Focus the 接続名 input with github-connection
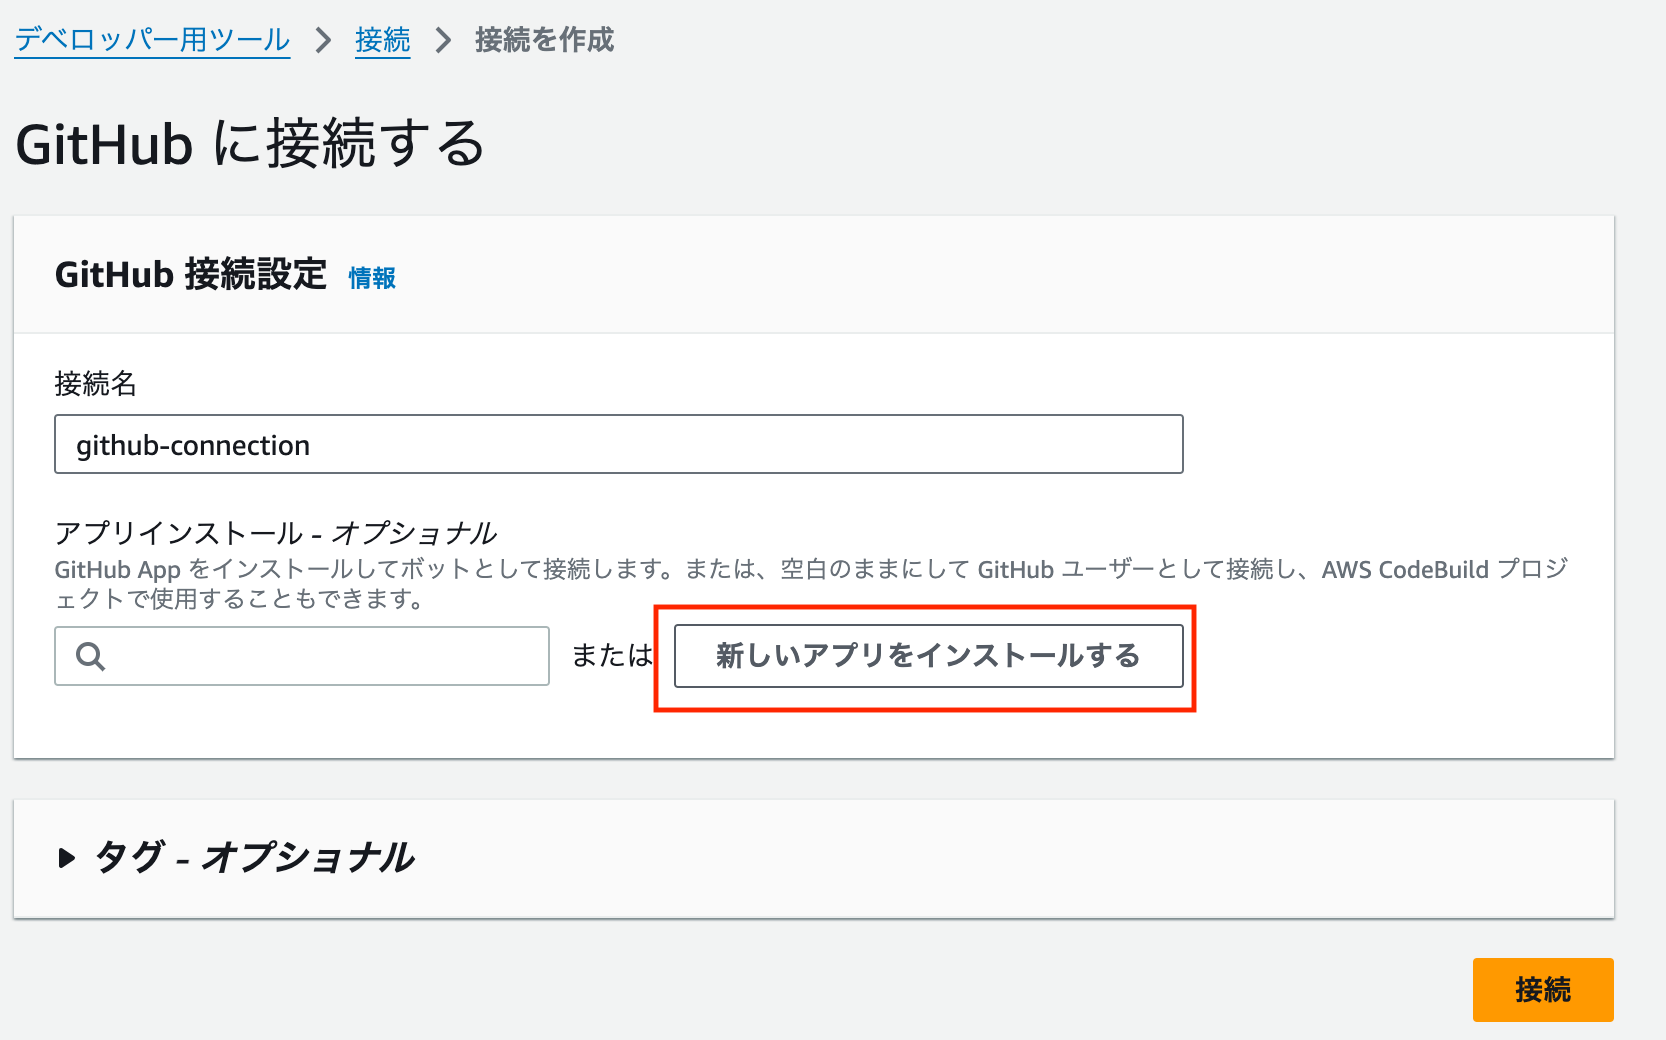The width and height of the screenshot is (1666, 1040). click(619, 444)
